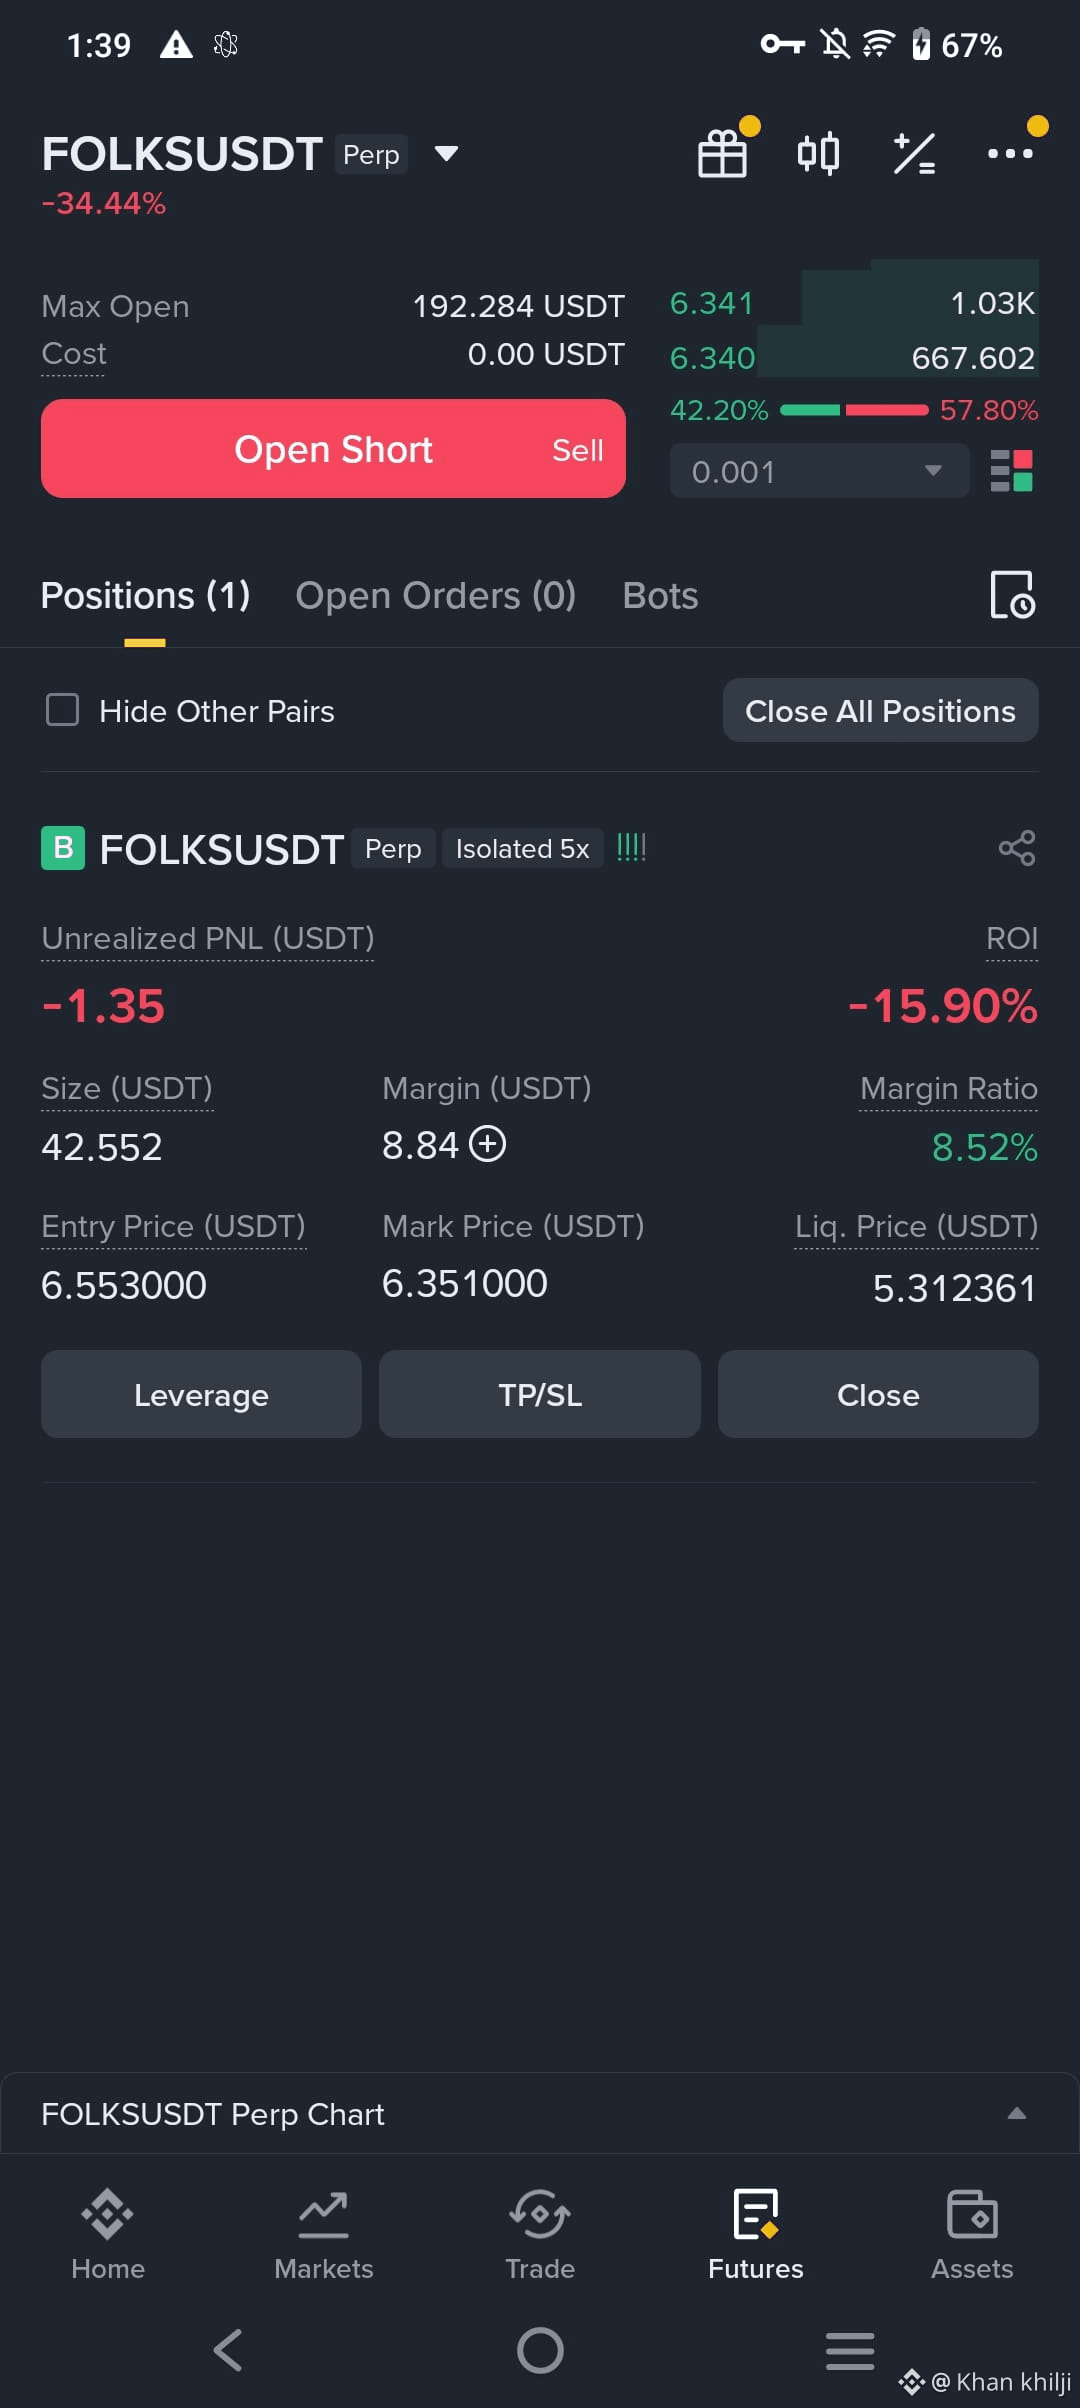Image resolution: width=1080 pixels, height=2408 pixels.
Task: Open the gift rewards icon
Action: [x=722, y=154]
